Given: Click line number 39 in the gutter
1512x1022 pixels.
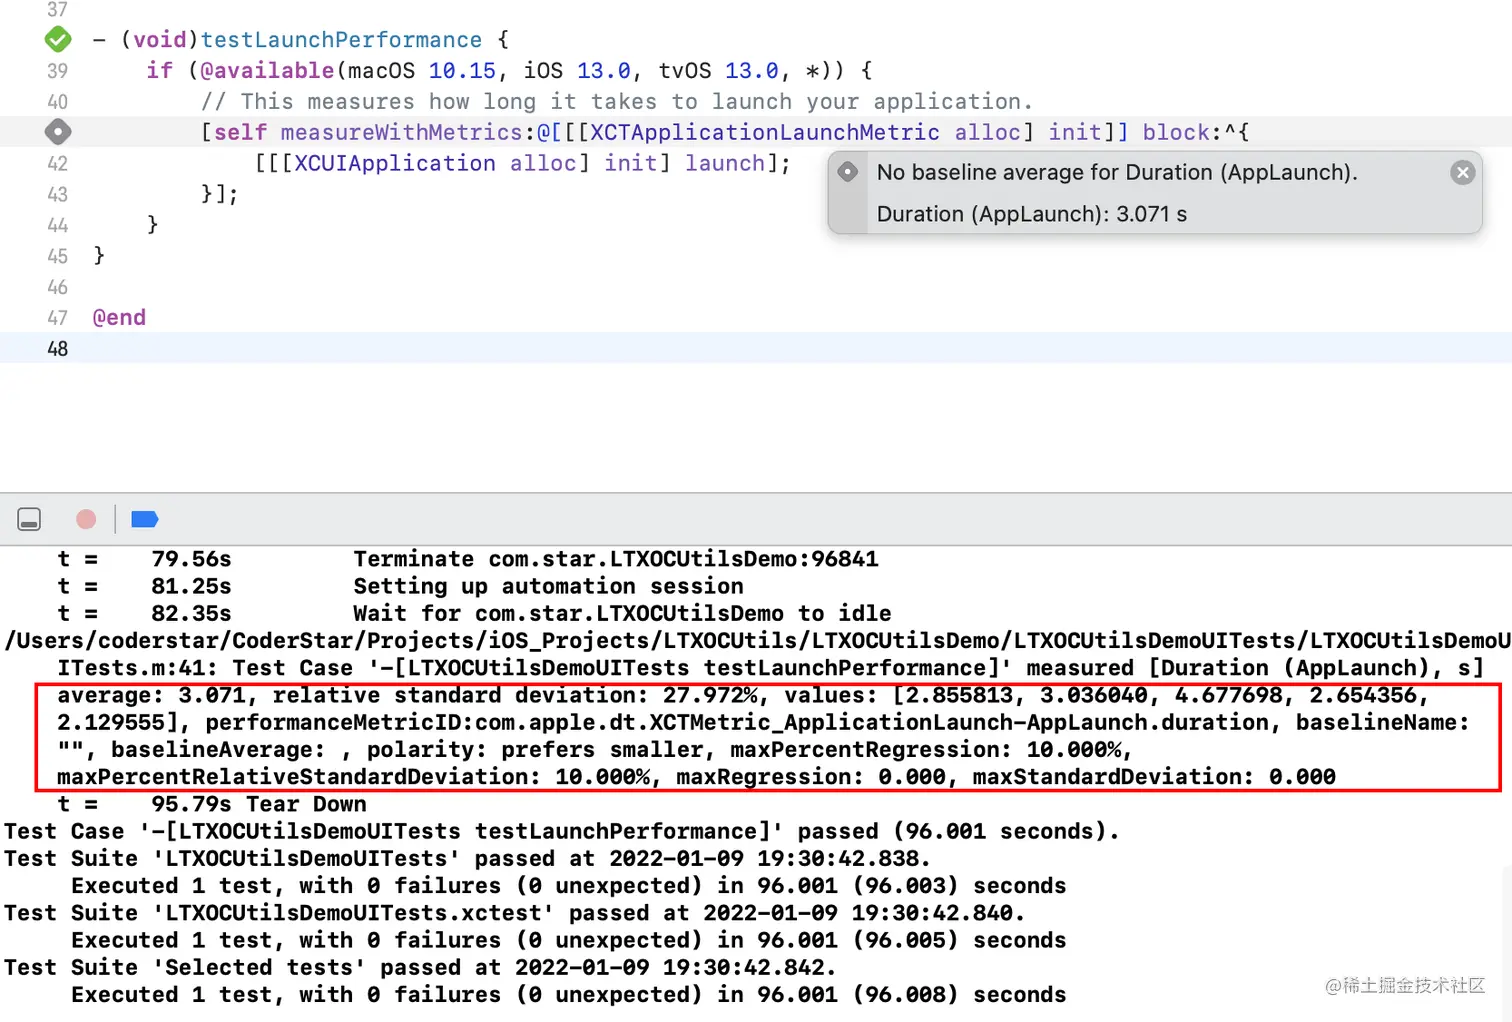Looking at the screenshot, I should (x=58, y=71).
